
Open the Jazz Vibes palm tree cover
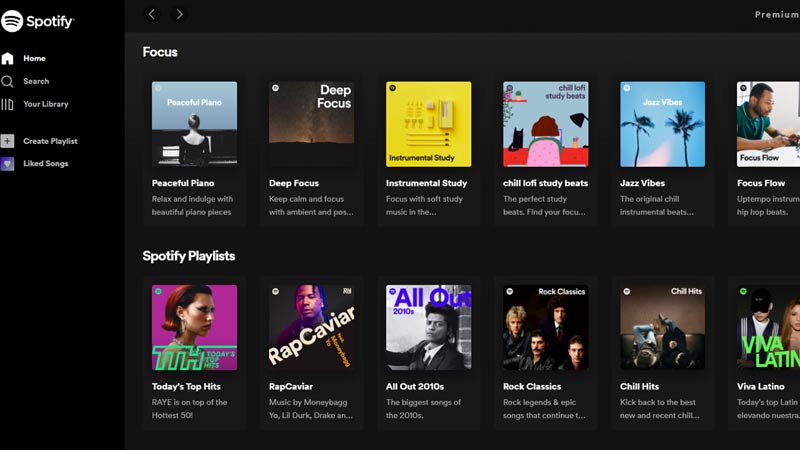662,124
